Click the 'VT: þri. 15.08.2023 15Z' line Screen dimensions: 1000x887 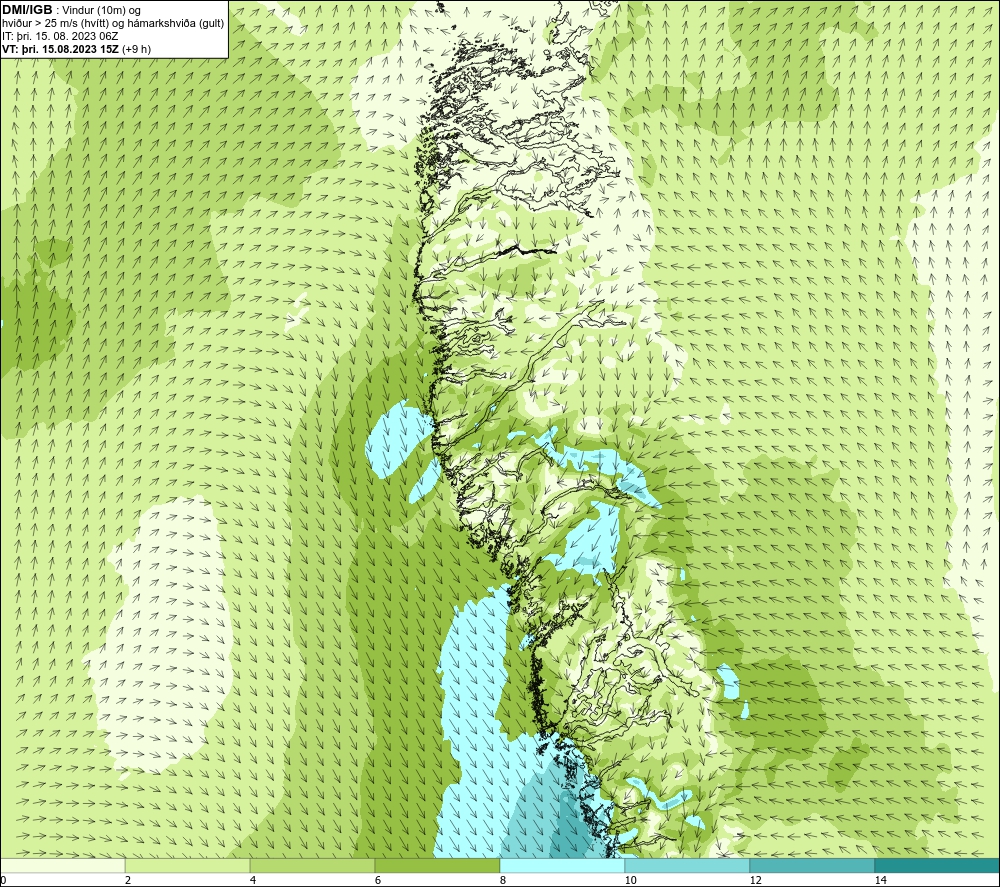tap(77, 48)
